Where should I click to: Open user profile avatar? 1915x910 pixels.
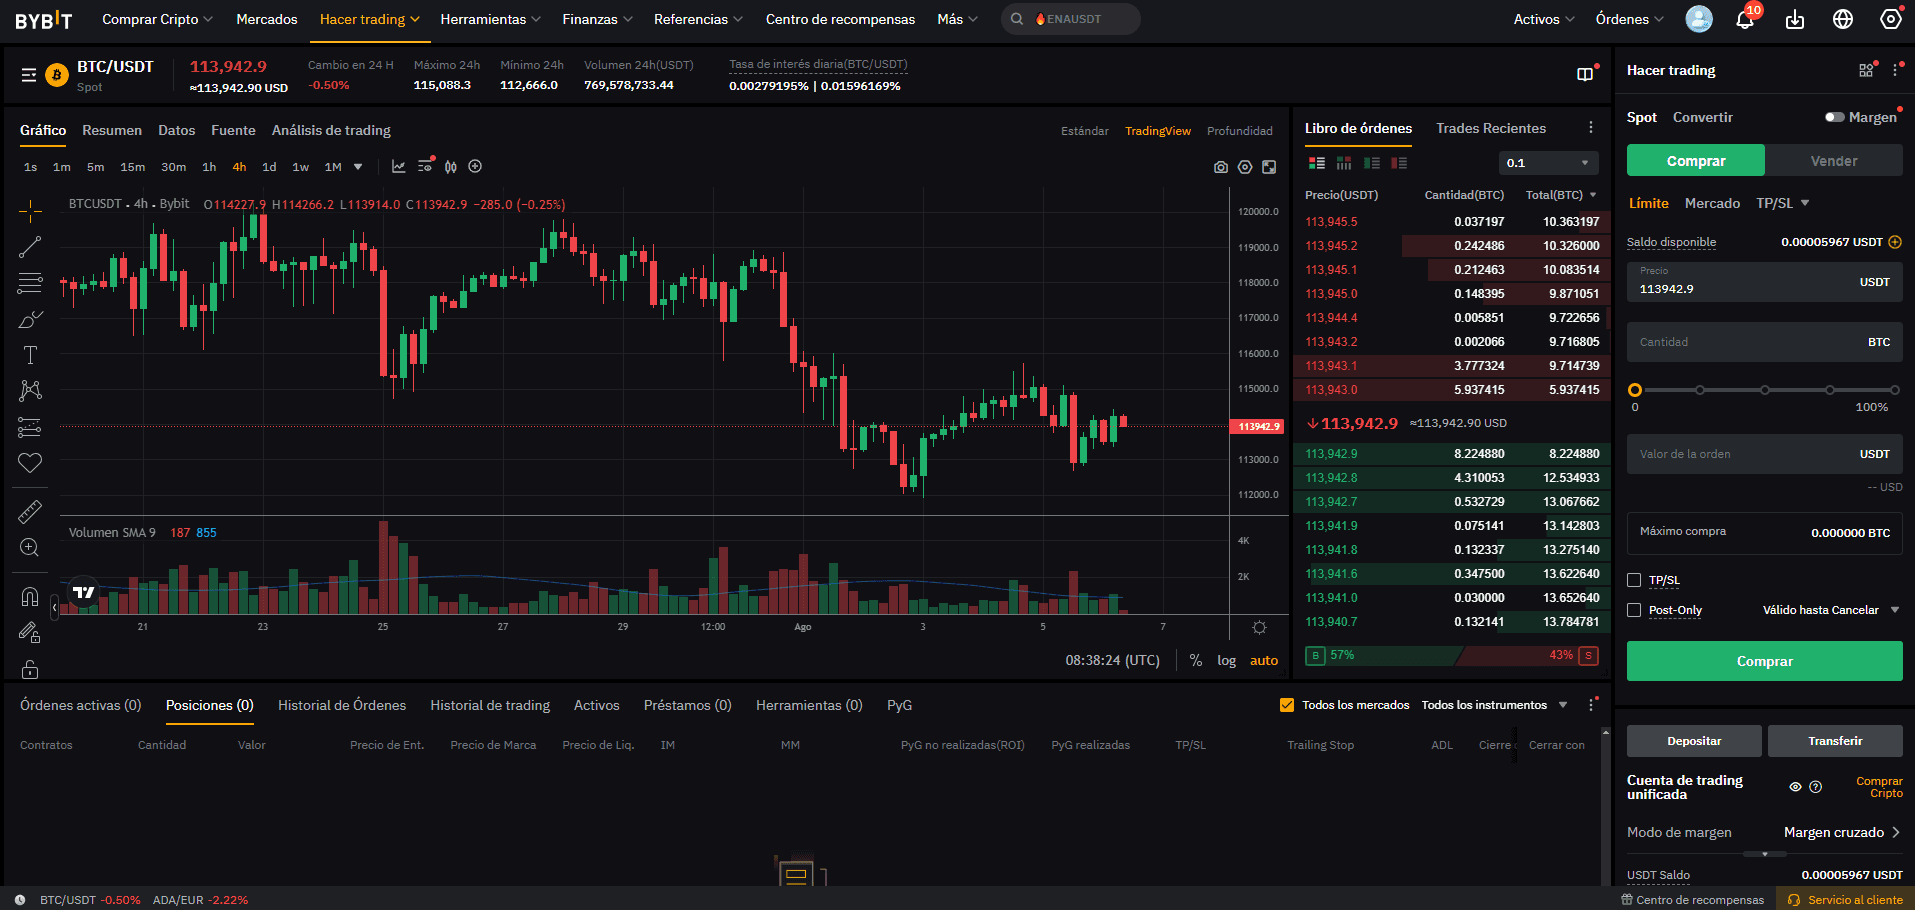[x=1699, y=19]
